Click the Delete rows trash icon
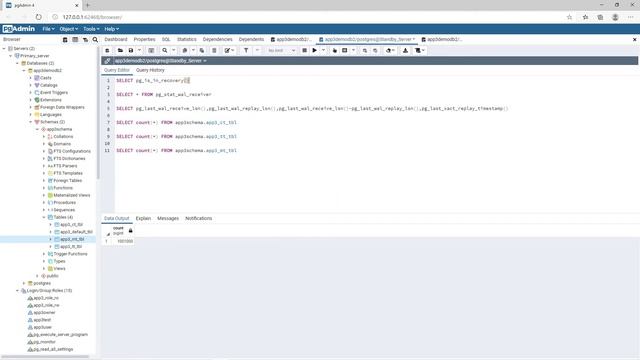Viewport: 640px width, 360px height. tap(214, 50)
